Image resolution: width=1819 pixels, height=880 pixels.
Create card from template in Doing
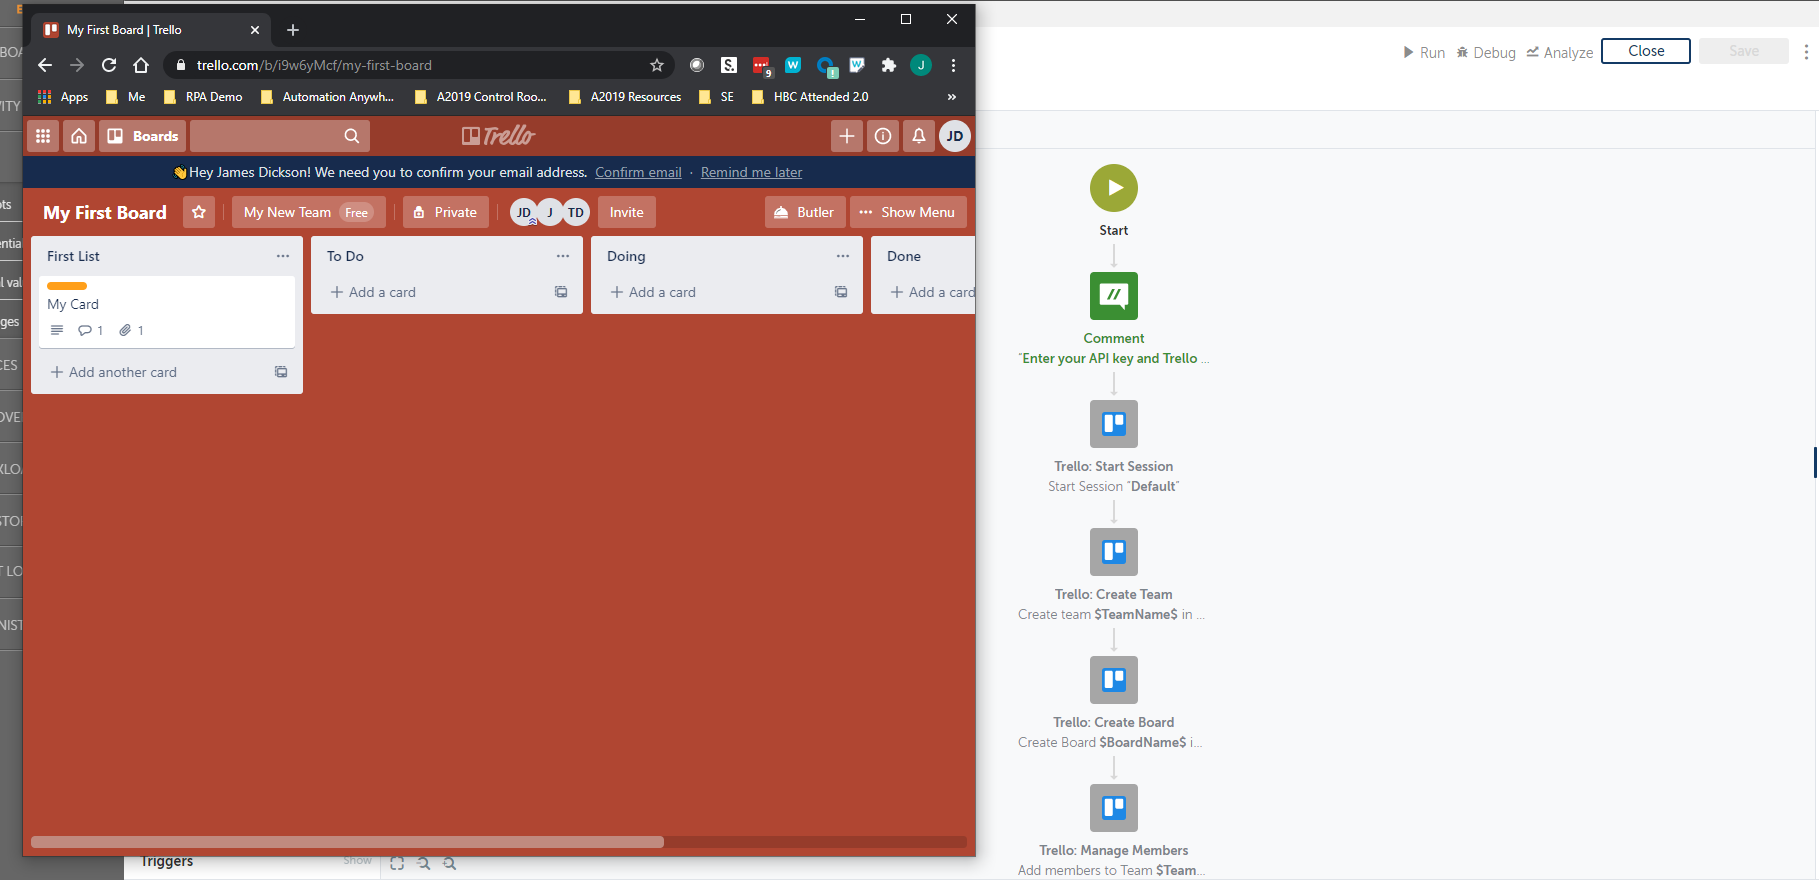(x=841, y=292)
